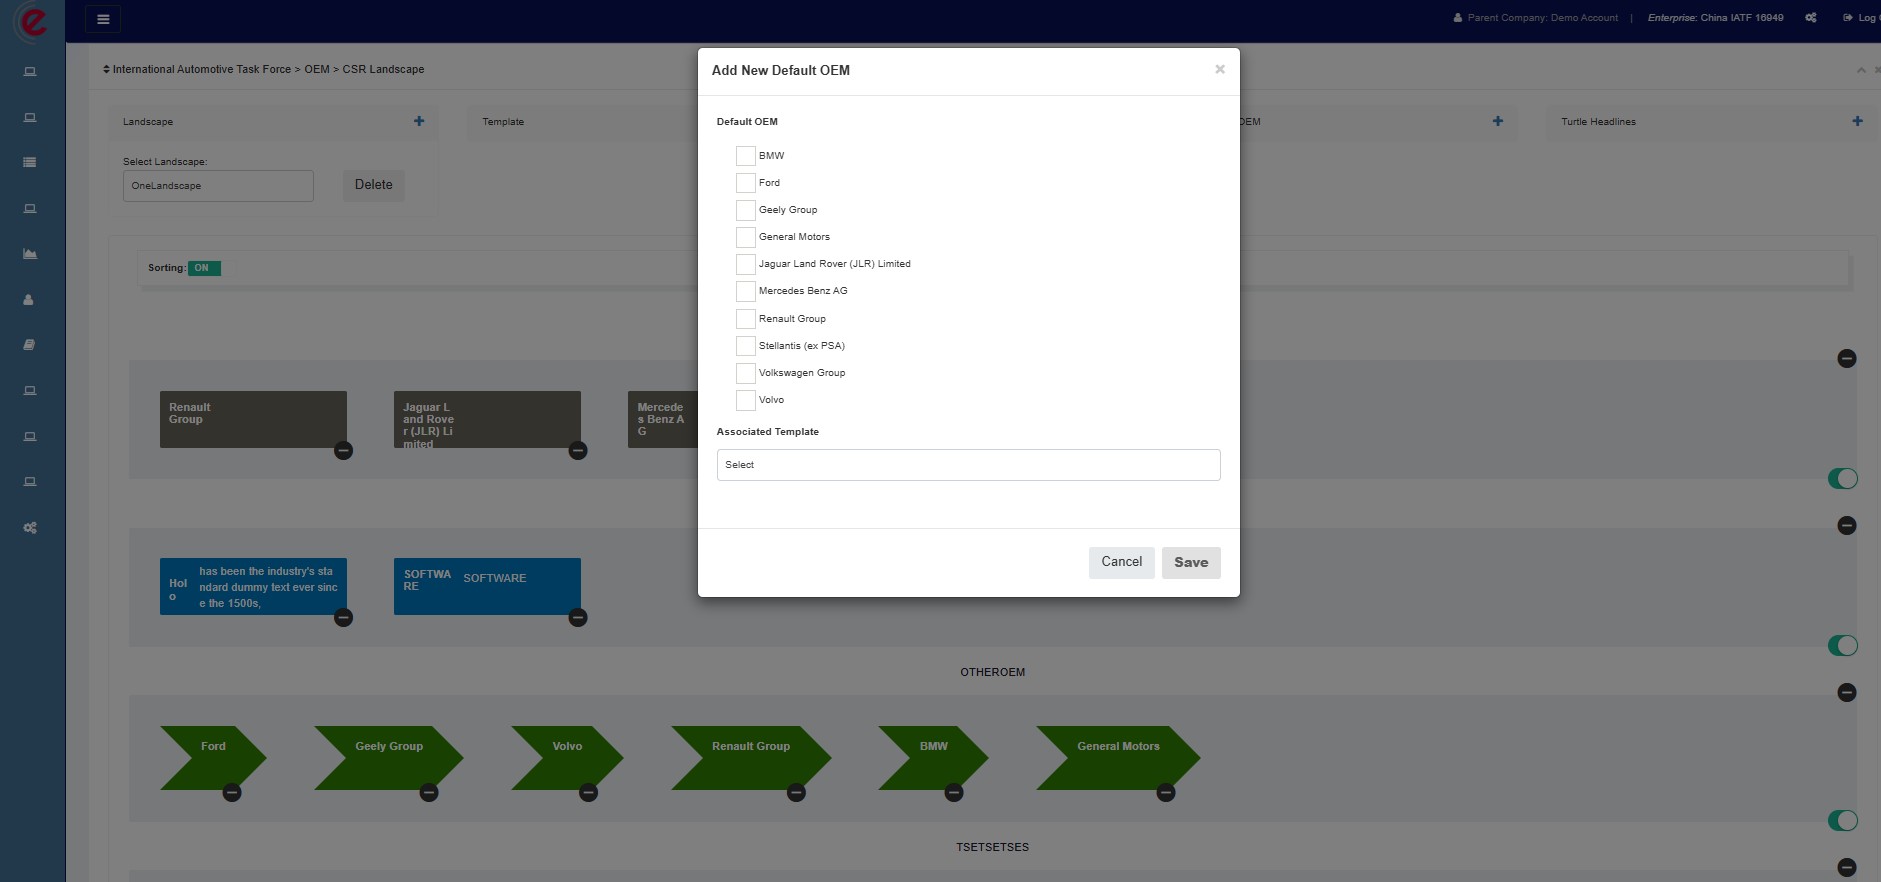Open the hamburger menu button

tap(103, 19)
